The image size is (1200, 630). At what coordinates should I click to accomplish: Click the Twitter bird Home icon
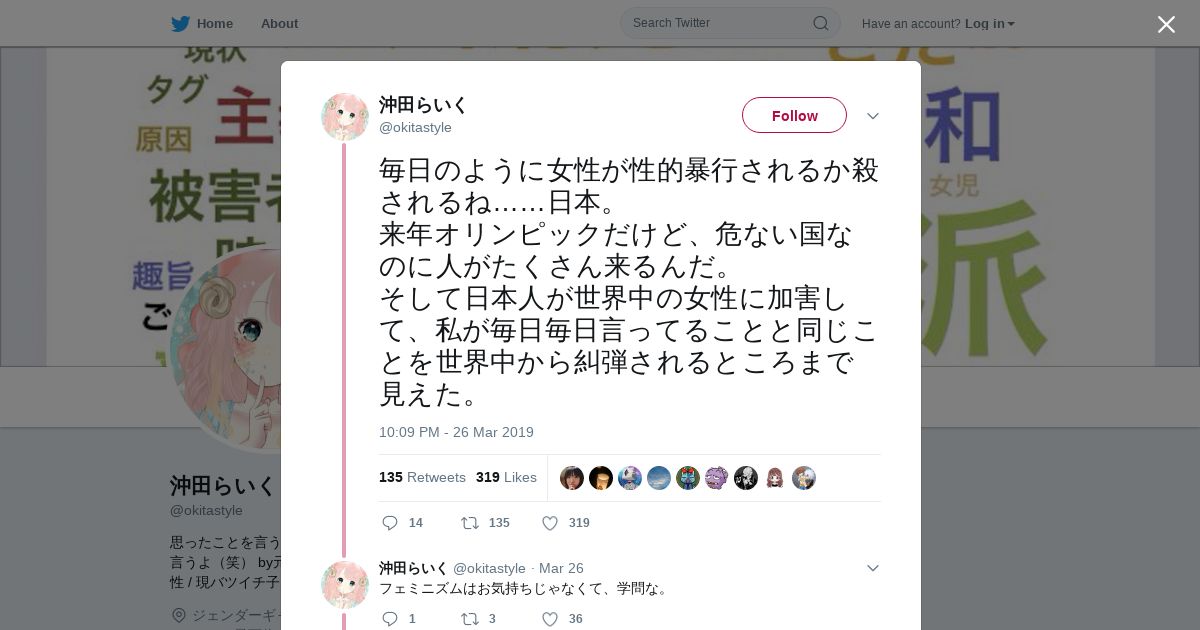(x=180, y=23)
